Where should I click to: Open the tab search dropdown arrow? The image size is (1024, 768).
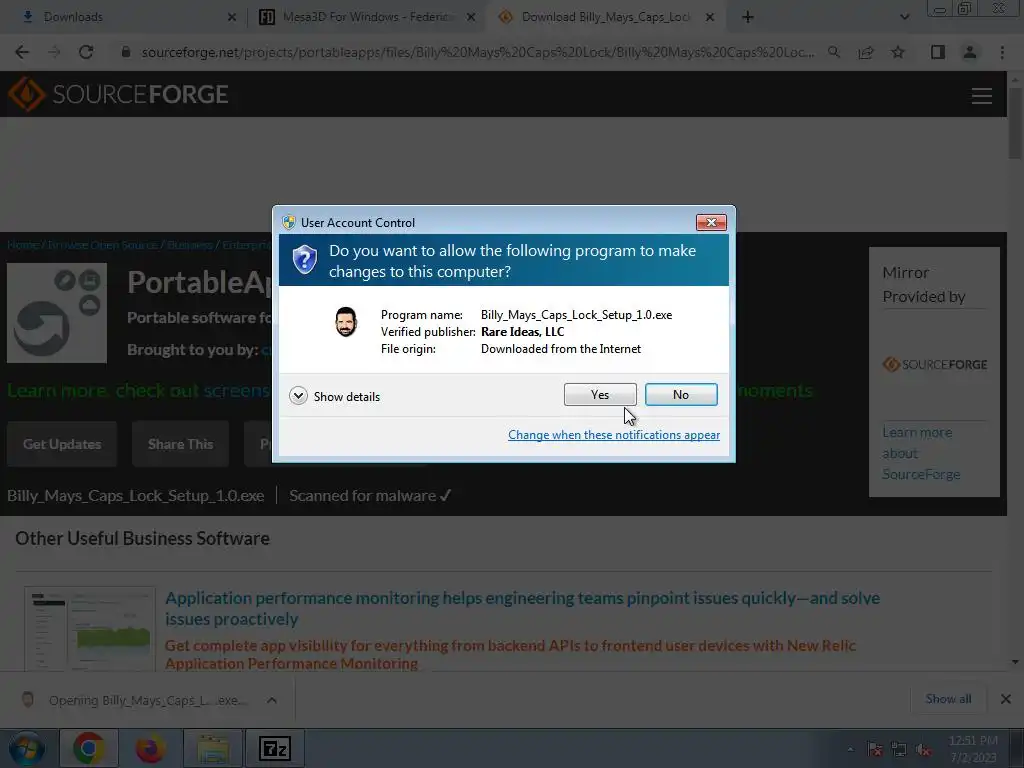click(x=904, y=17)
